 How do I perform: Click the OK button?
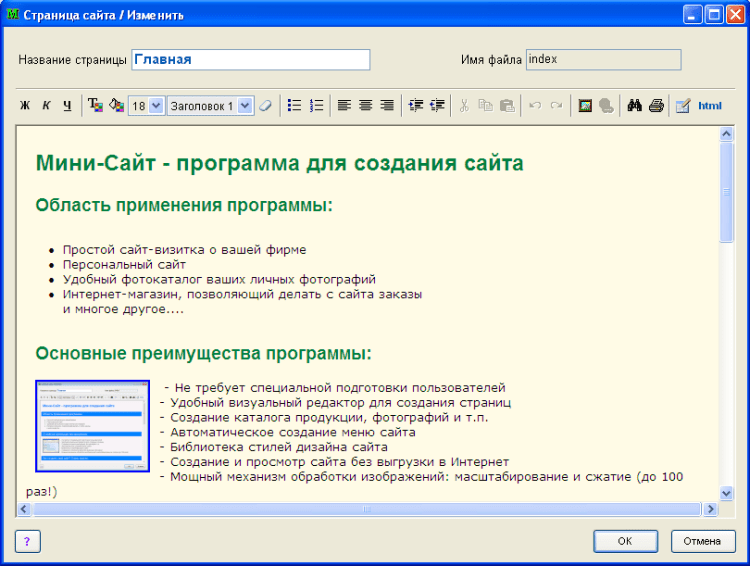625,541
